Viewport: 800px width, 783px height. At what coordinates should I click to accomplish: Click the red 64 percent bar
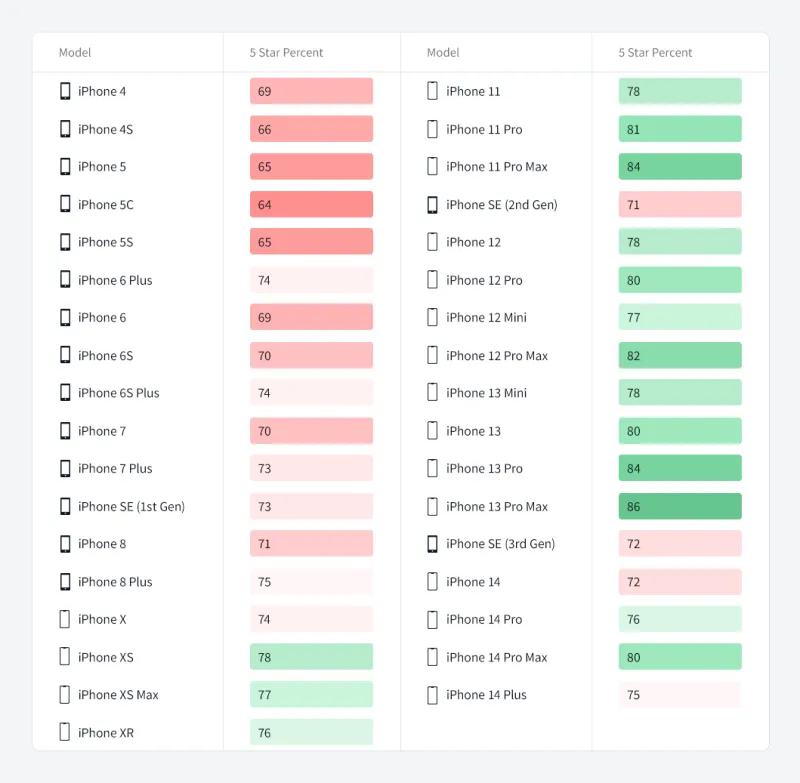point(311,204)
